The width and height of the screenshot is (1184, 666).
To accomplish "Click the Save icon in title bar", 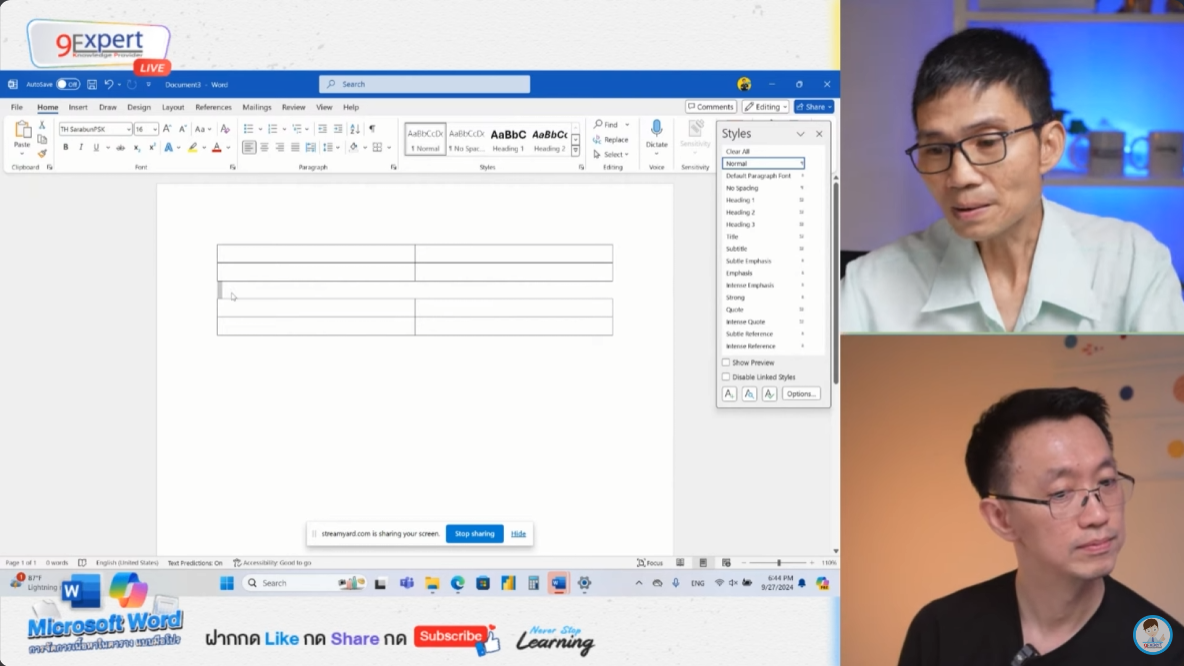I will [x=92, y=85].
